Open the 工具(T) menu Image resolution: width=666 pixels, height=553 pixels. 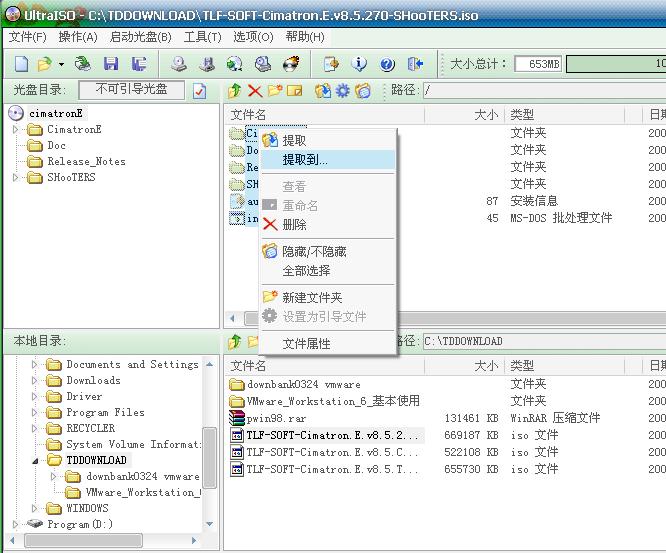(203, 37)
